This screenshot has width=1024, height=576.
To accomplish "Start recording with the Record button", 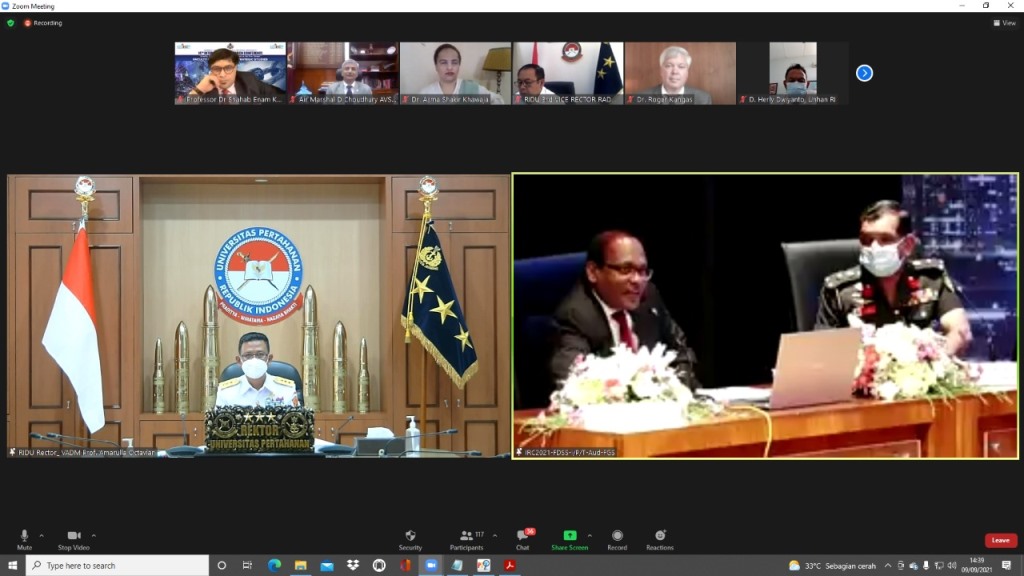I will [x=617, y=536].
